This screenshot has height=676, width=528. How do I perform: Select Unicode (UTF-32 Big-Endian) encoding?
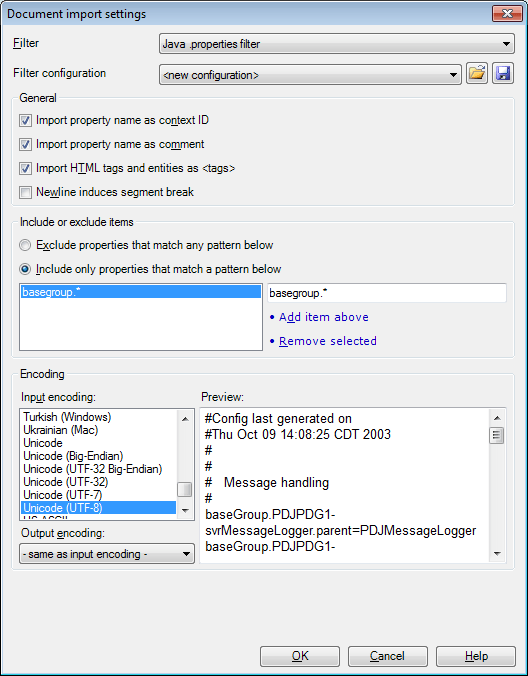point(98,469)
